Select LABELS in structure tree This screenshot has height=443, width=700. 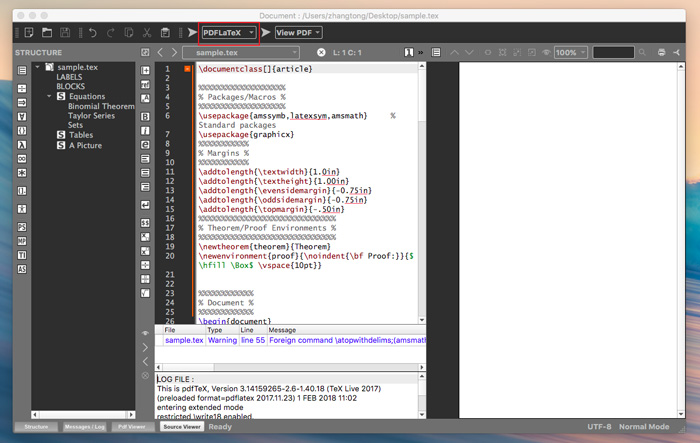pyautogui.click(x=69, y=77)
